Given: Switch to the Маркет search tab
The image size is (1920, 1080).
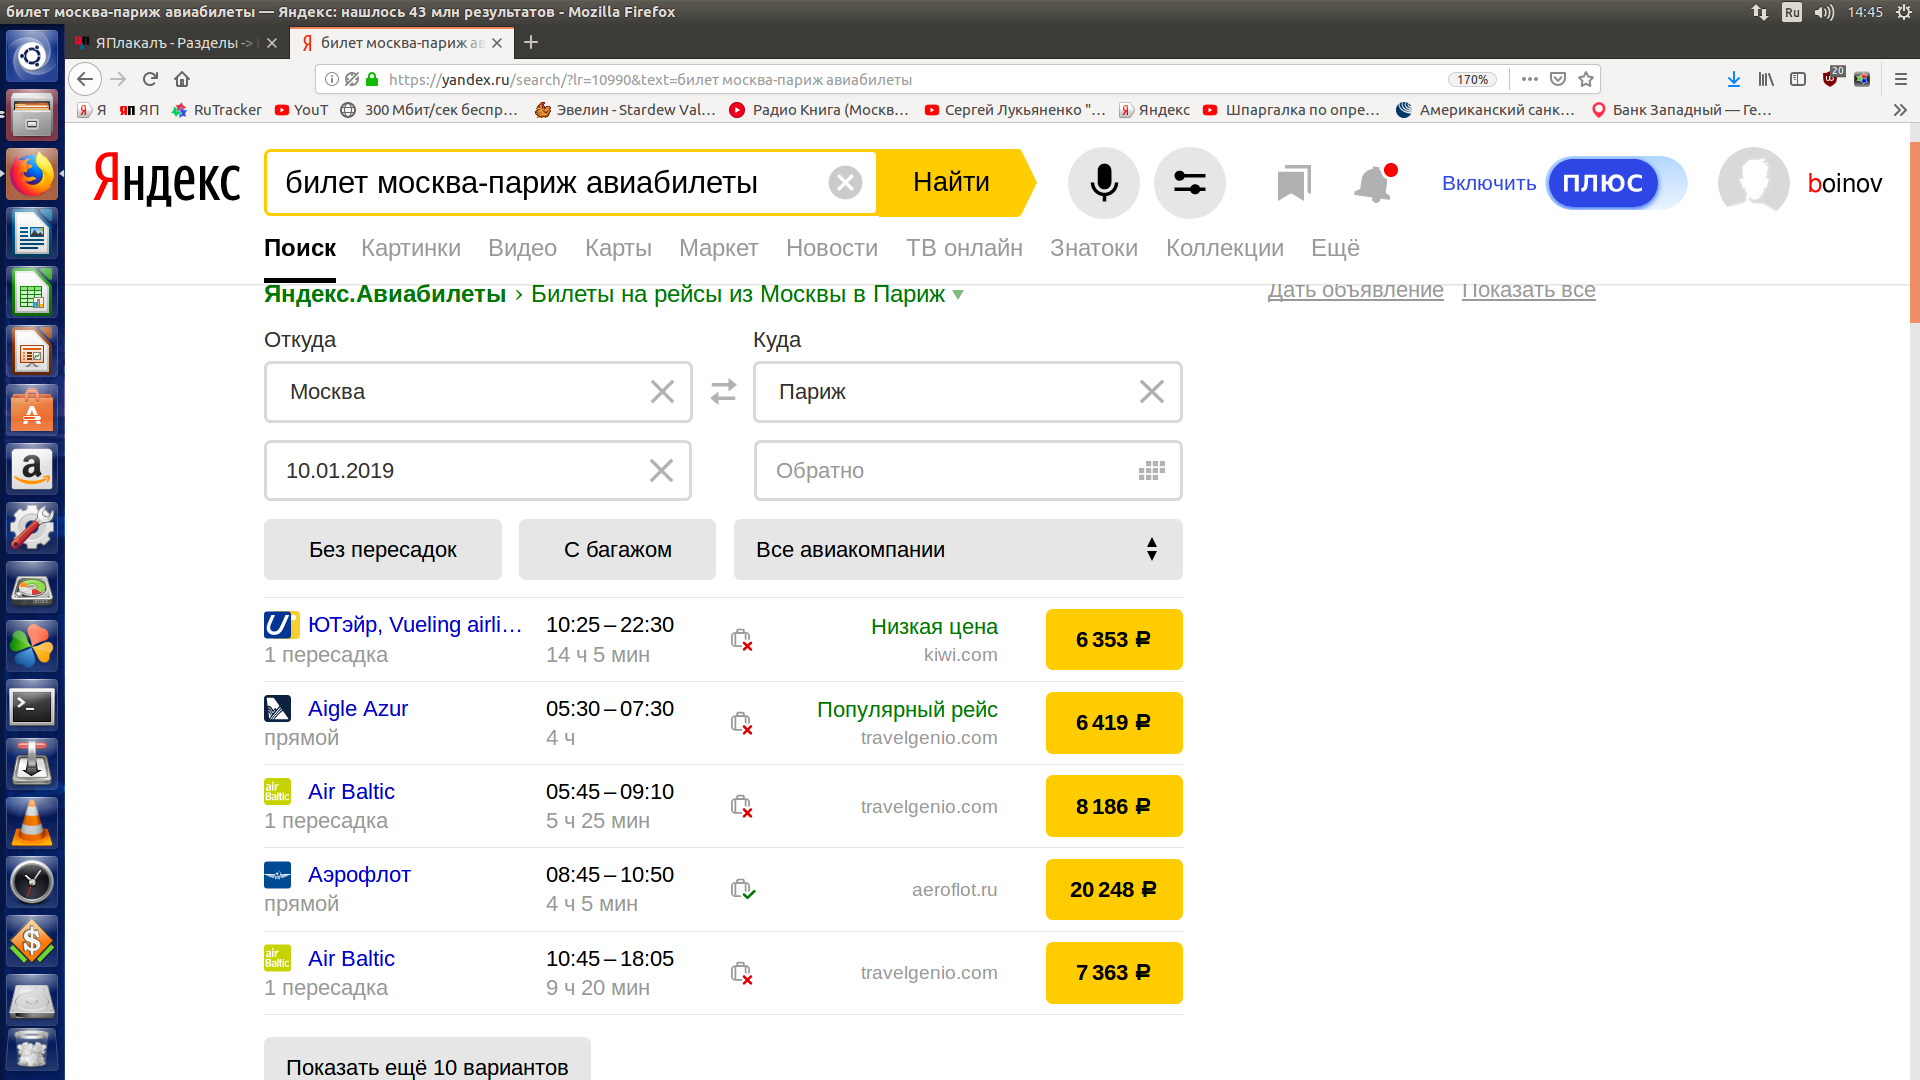Looking at the screenshot, I should [718, 248].
